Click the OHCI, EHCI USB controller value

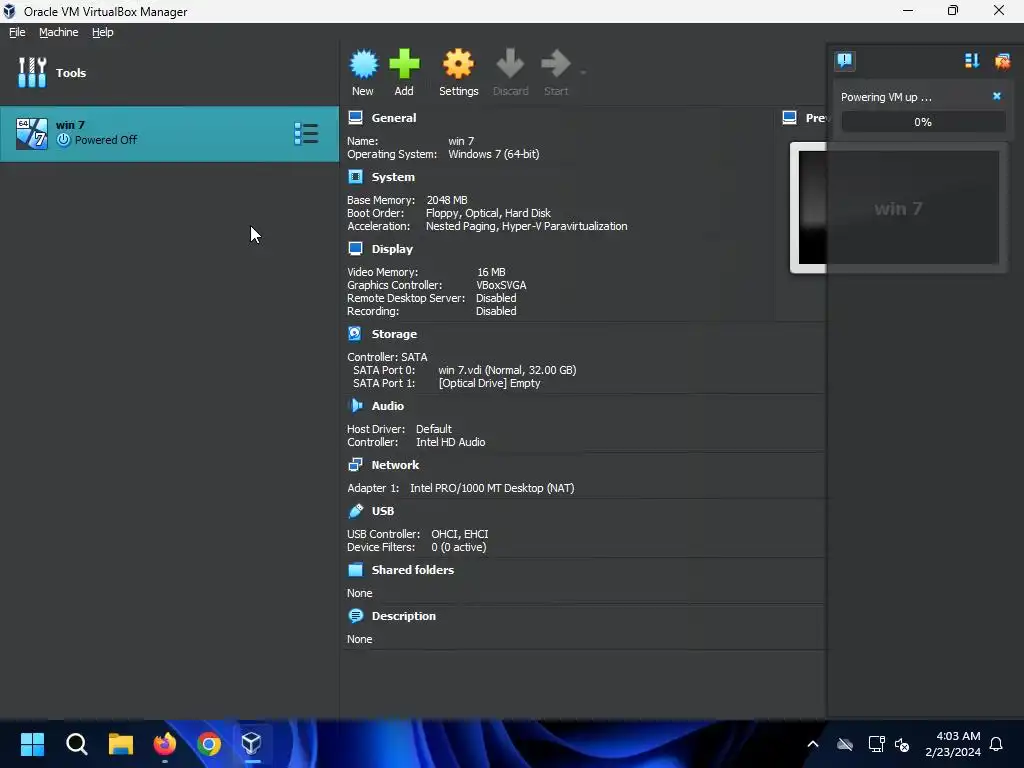click(x=459, y=534)
